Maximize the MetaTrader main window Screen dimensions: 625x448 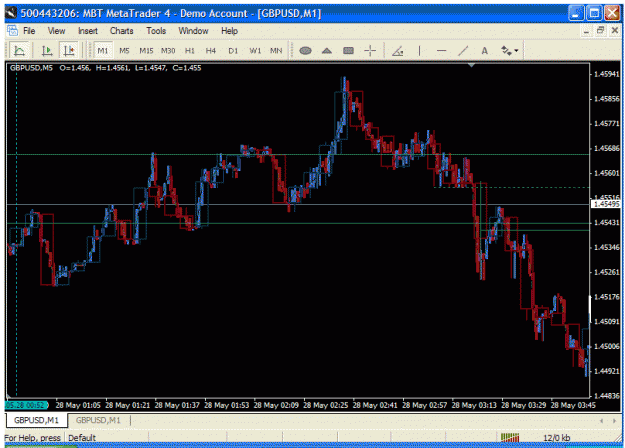click(594, 13)
